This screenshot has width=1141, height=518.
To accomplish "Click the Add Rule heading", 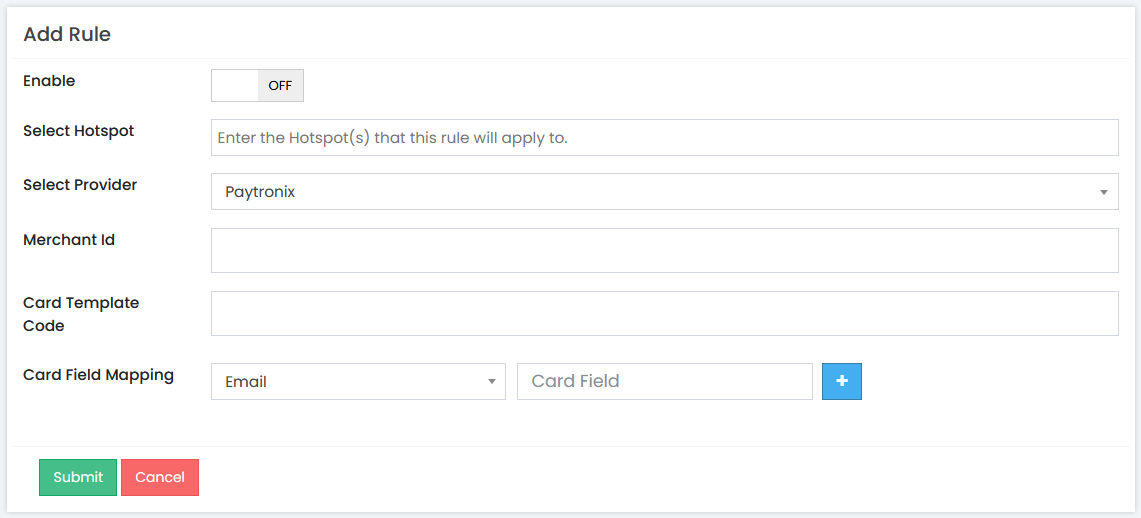I will (x=67, y=34).
